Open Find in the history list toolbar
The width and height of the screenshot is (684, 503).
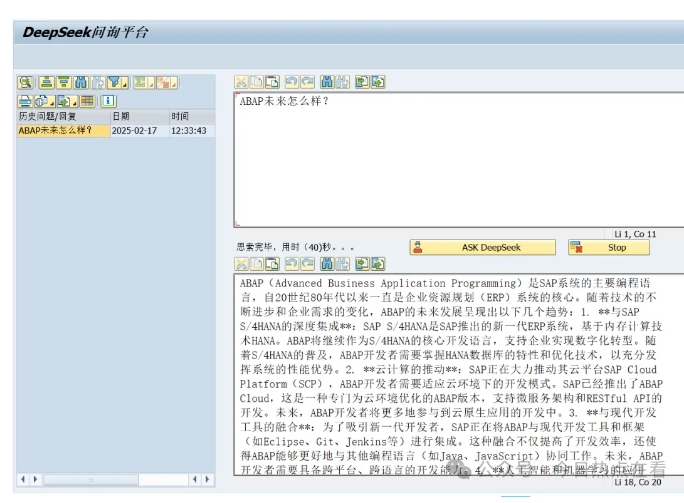81,82
